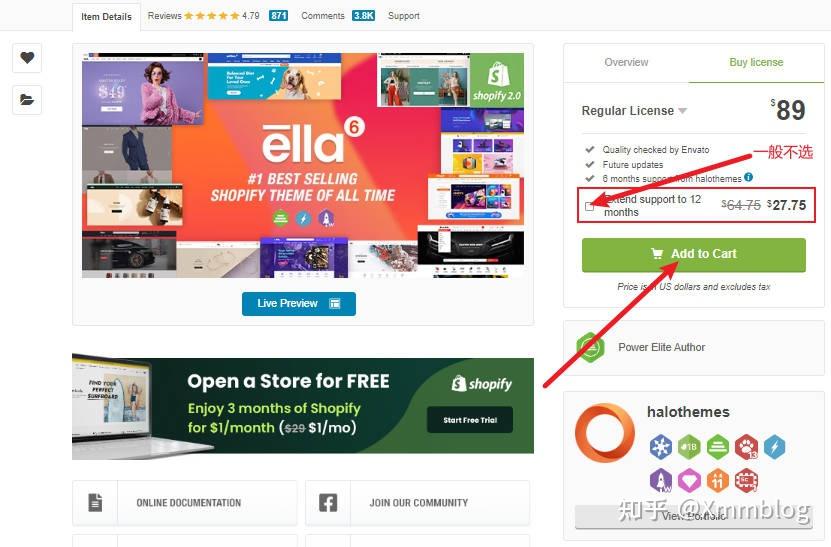
Task: Click the pink heart badge
Action: 689,481
